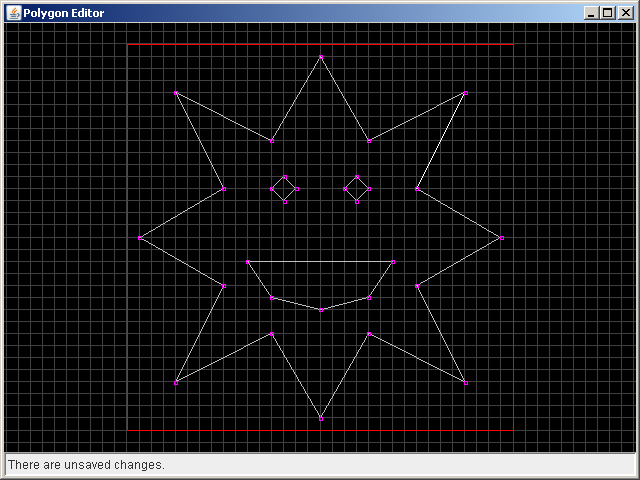
Task: Click the upper-right tip vertex of the star
Action: click(x=465, y=93)
